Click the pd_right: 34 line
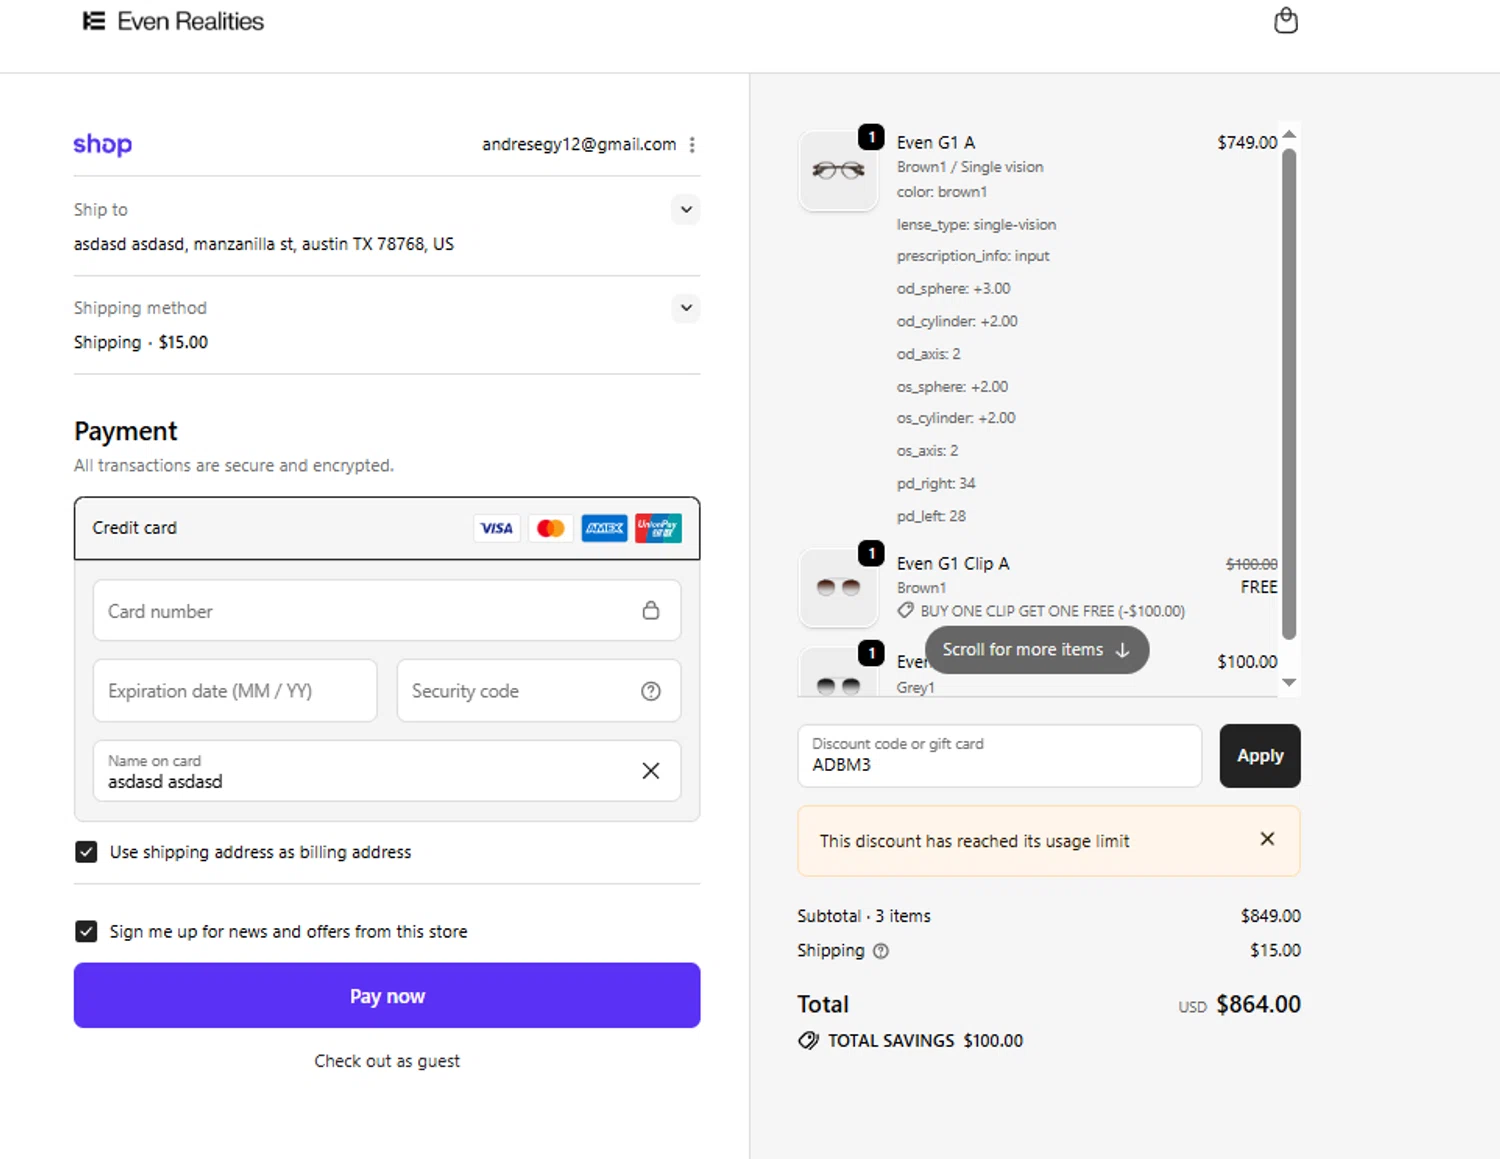1500x1159 pixels. coord(936,484)
